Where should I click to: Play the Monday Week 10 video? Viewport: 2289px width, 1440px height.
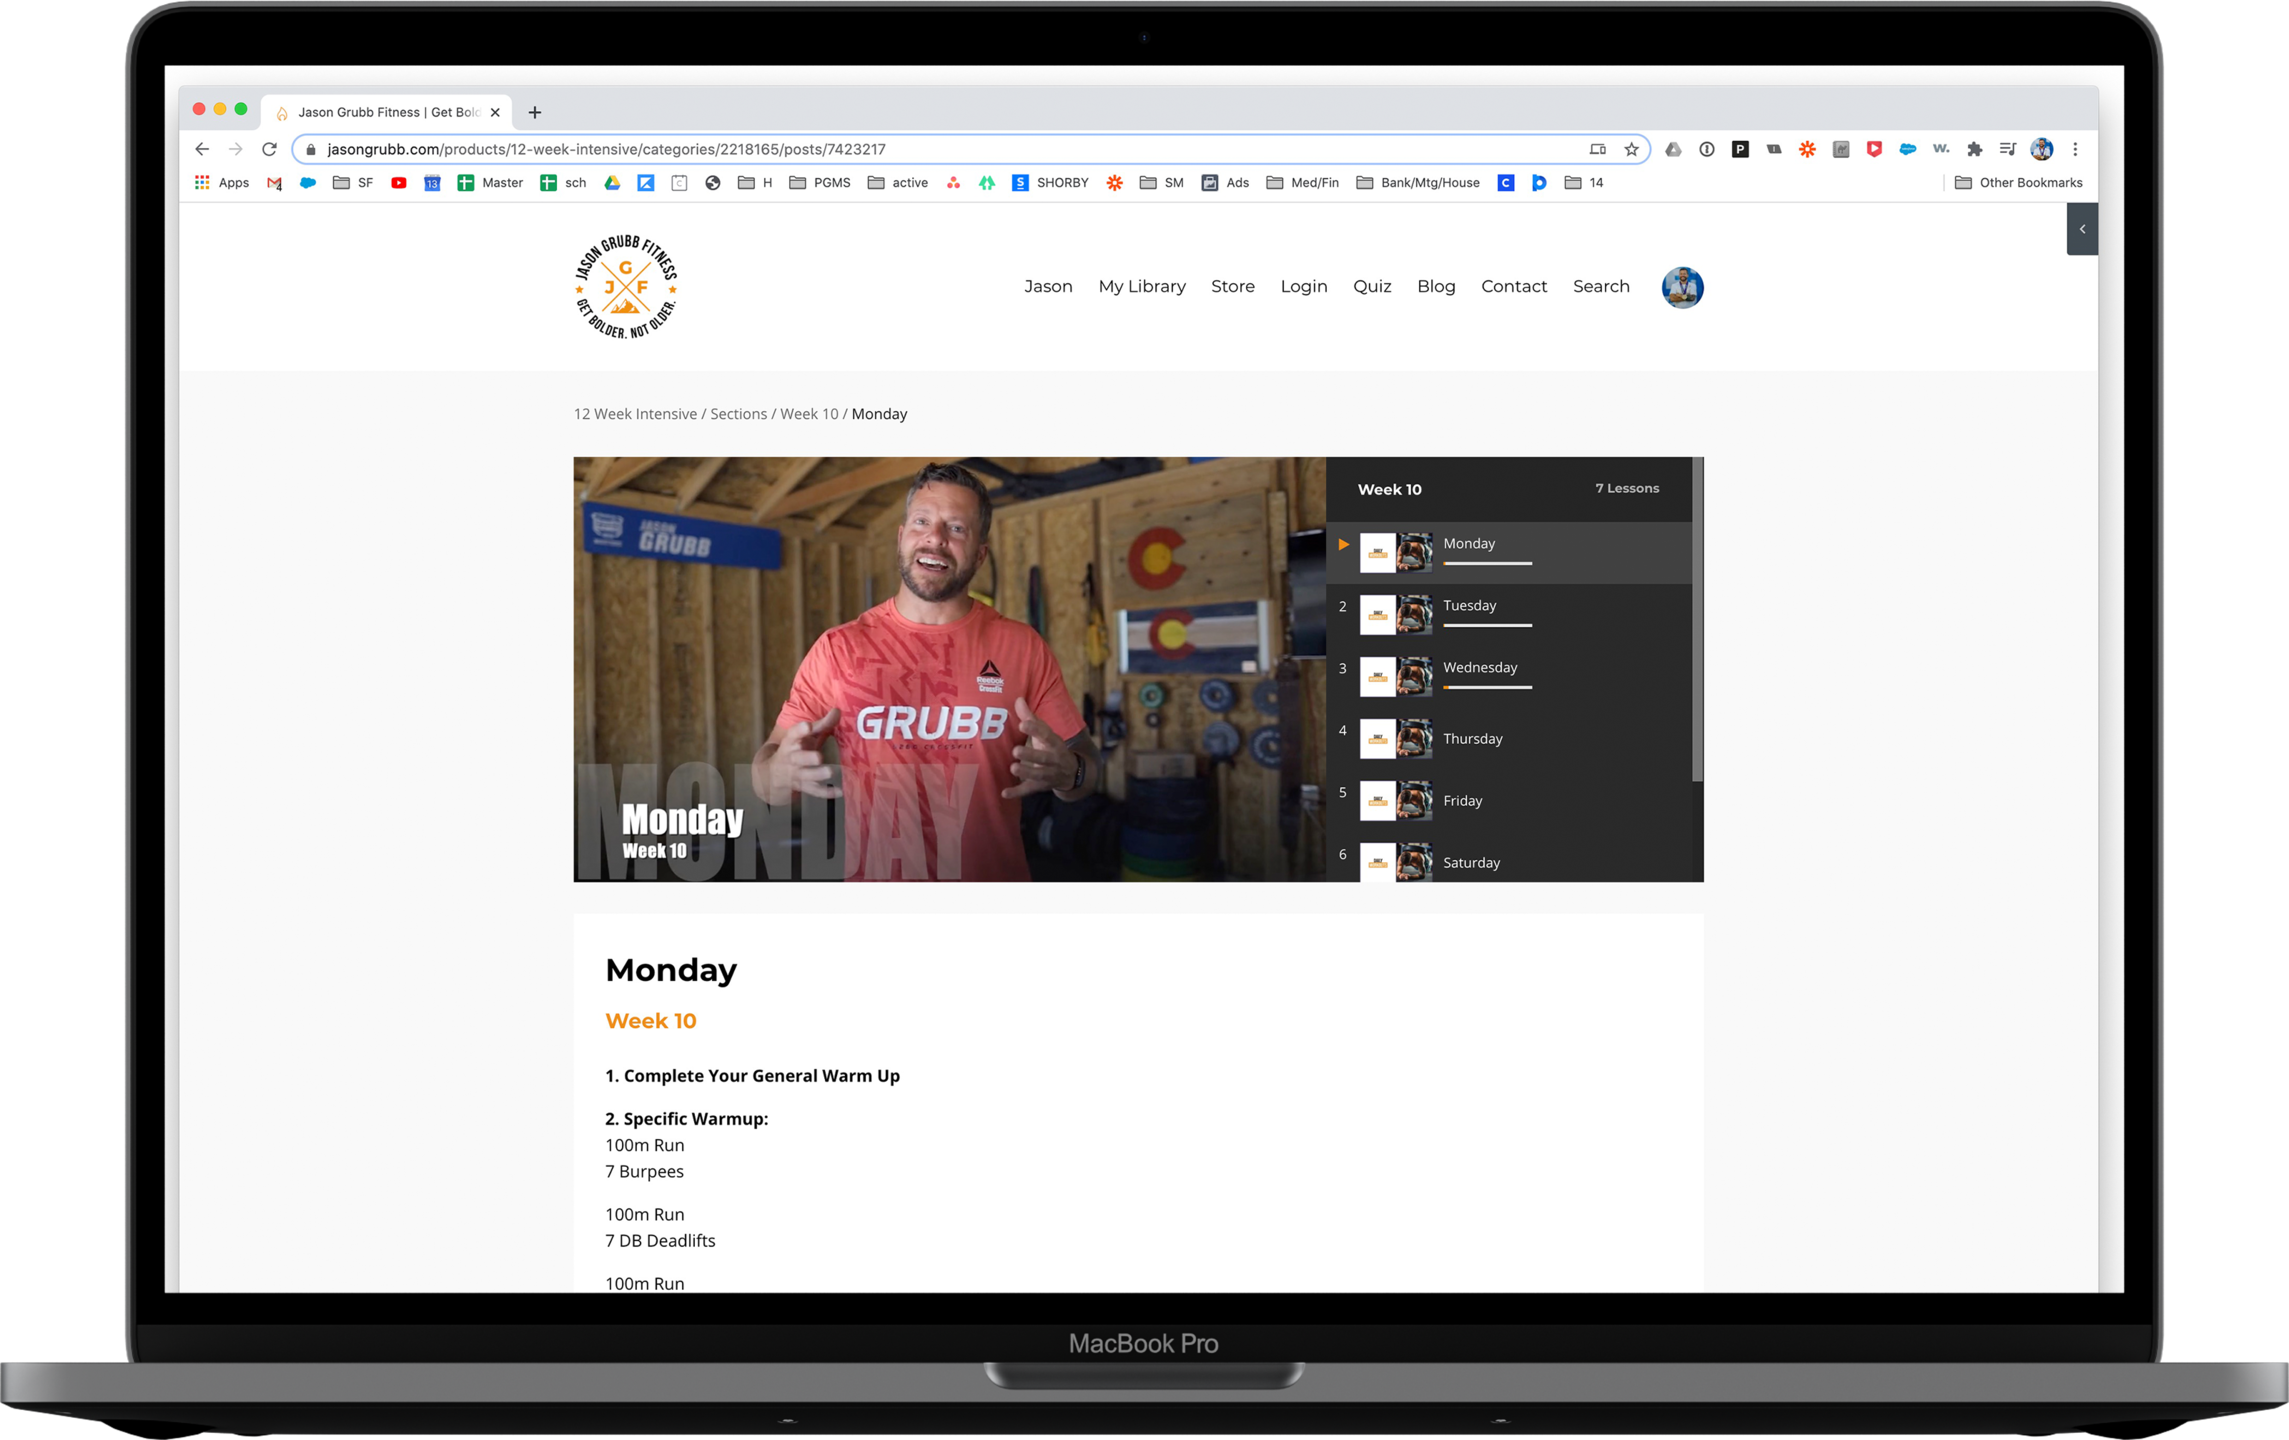(x=949, y=669)
